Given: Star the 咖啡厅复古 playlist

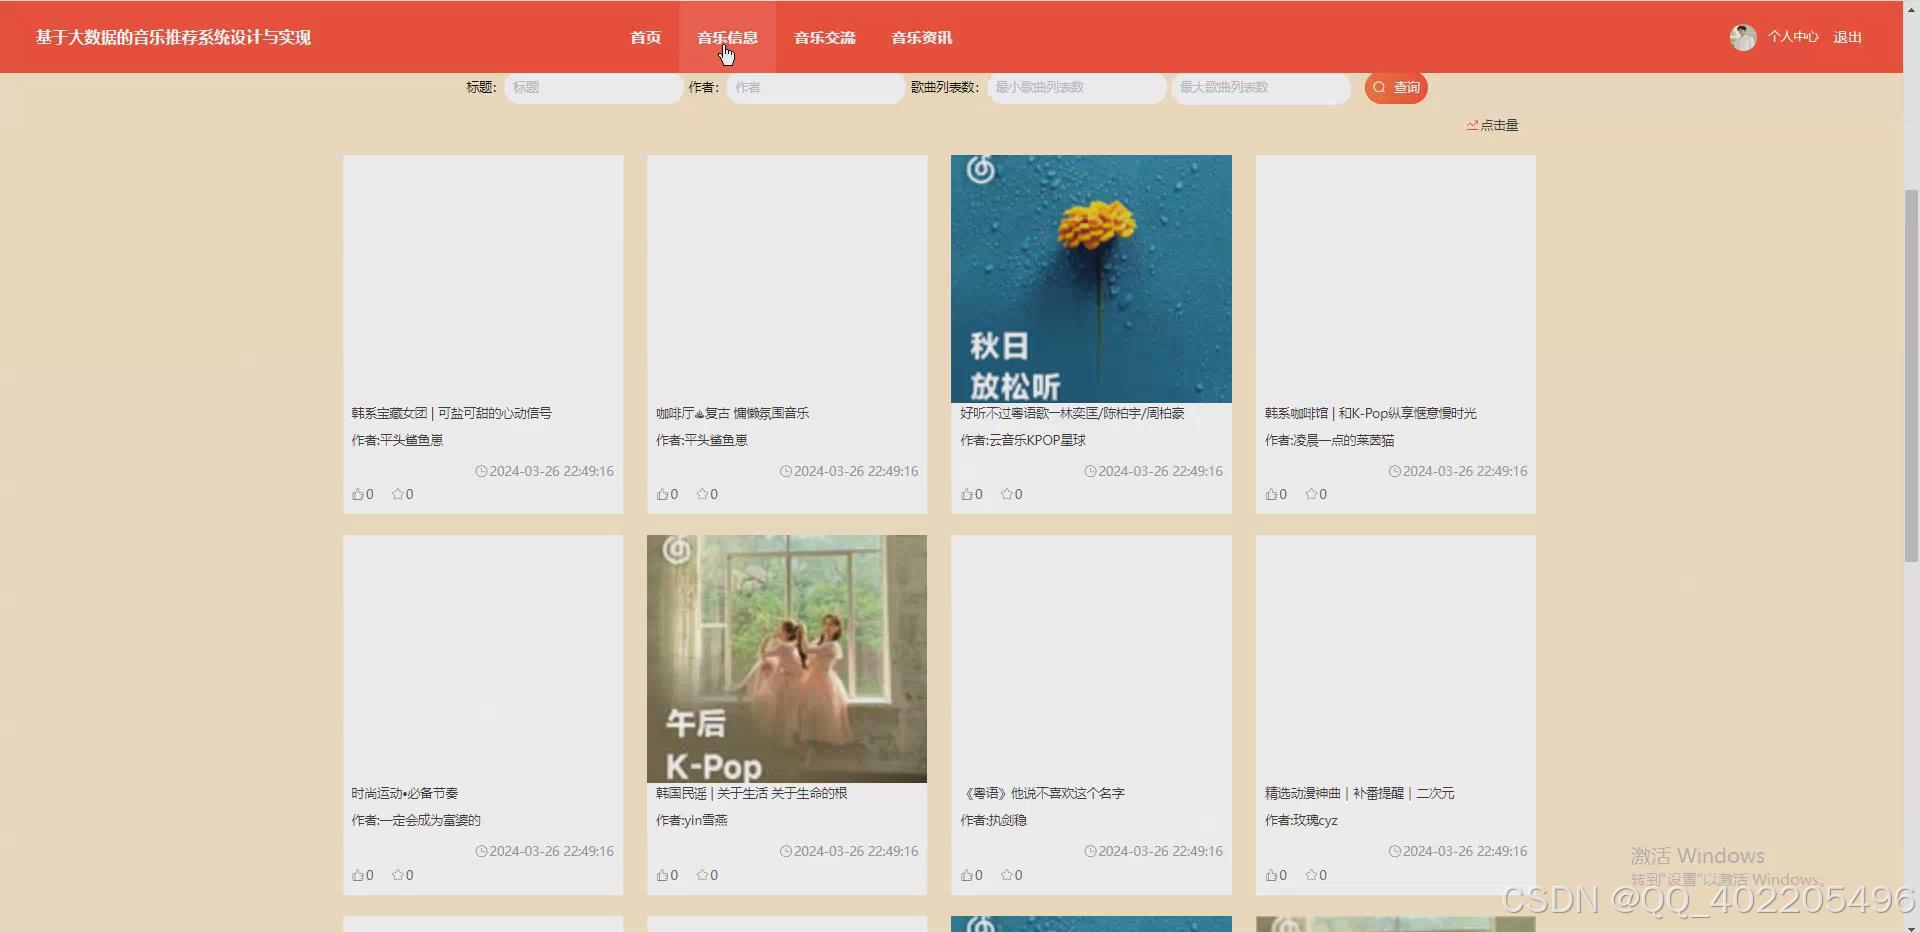Looking at the screenshot, I should pos(707,494).
